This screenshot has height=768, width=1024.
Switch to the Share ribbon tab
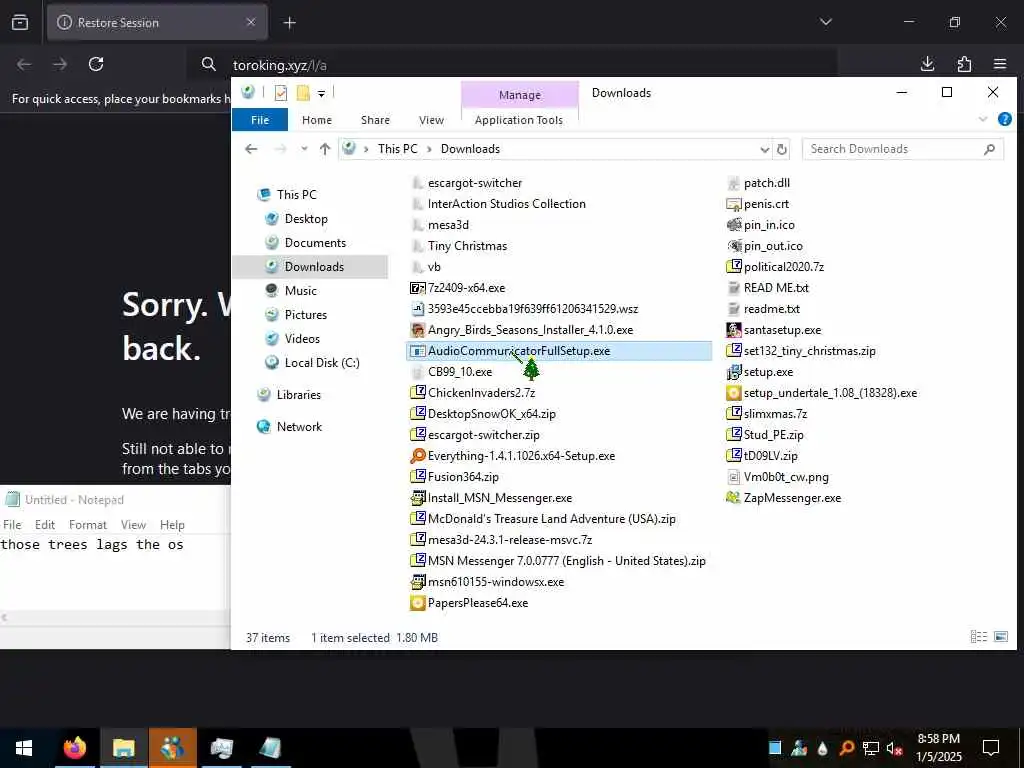[375, 120]
